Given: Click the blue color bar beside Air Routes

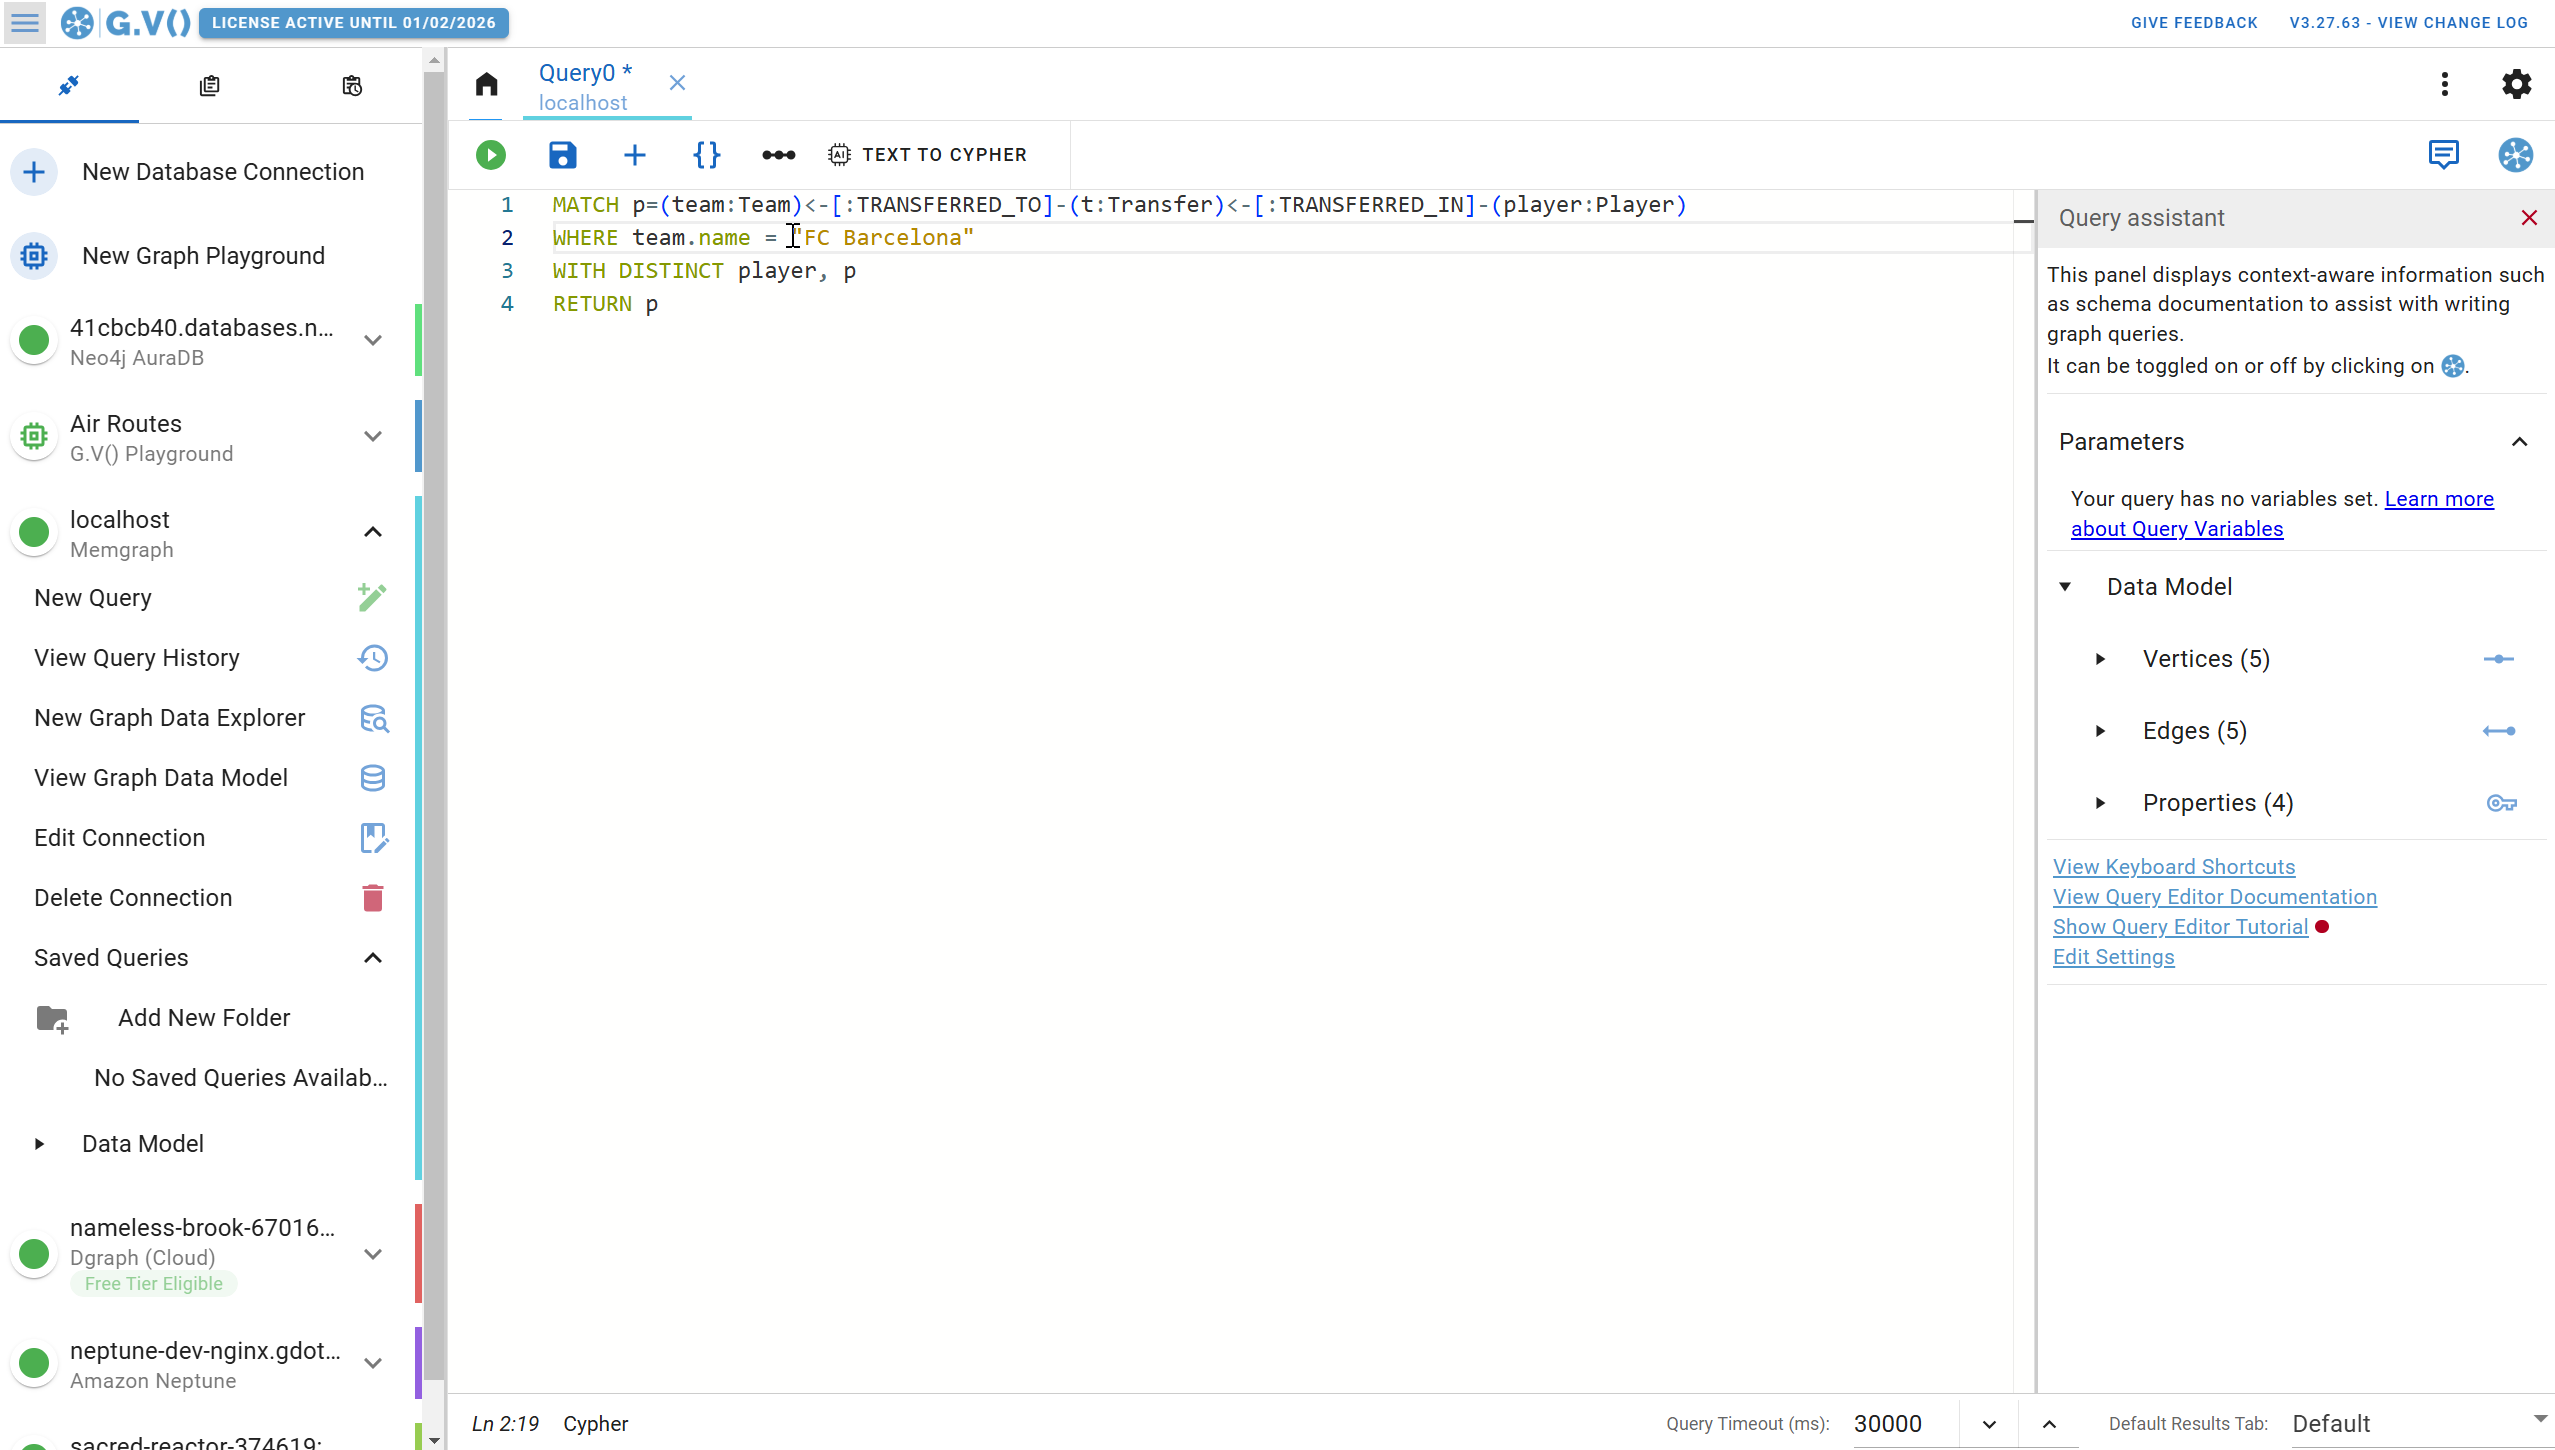Looking at the screenshot, I should click(x=418, y=436).
